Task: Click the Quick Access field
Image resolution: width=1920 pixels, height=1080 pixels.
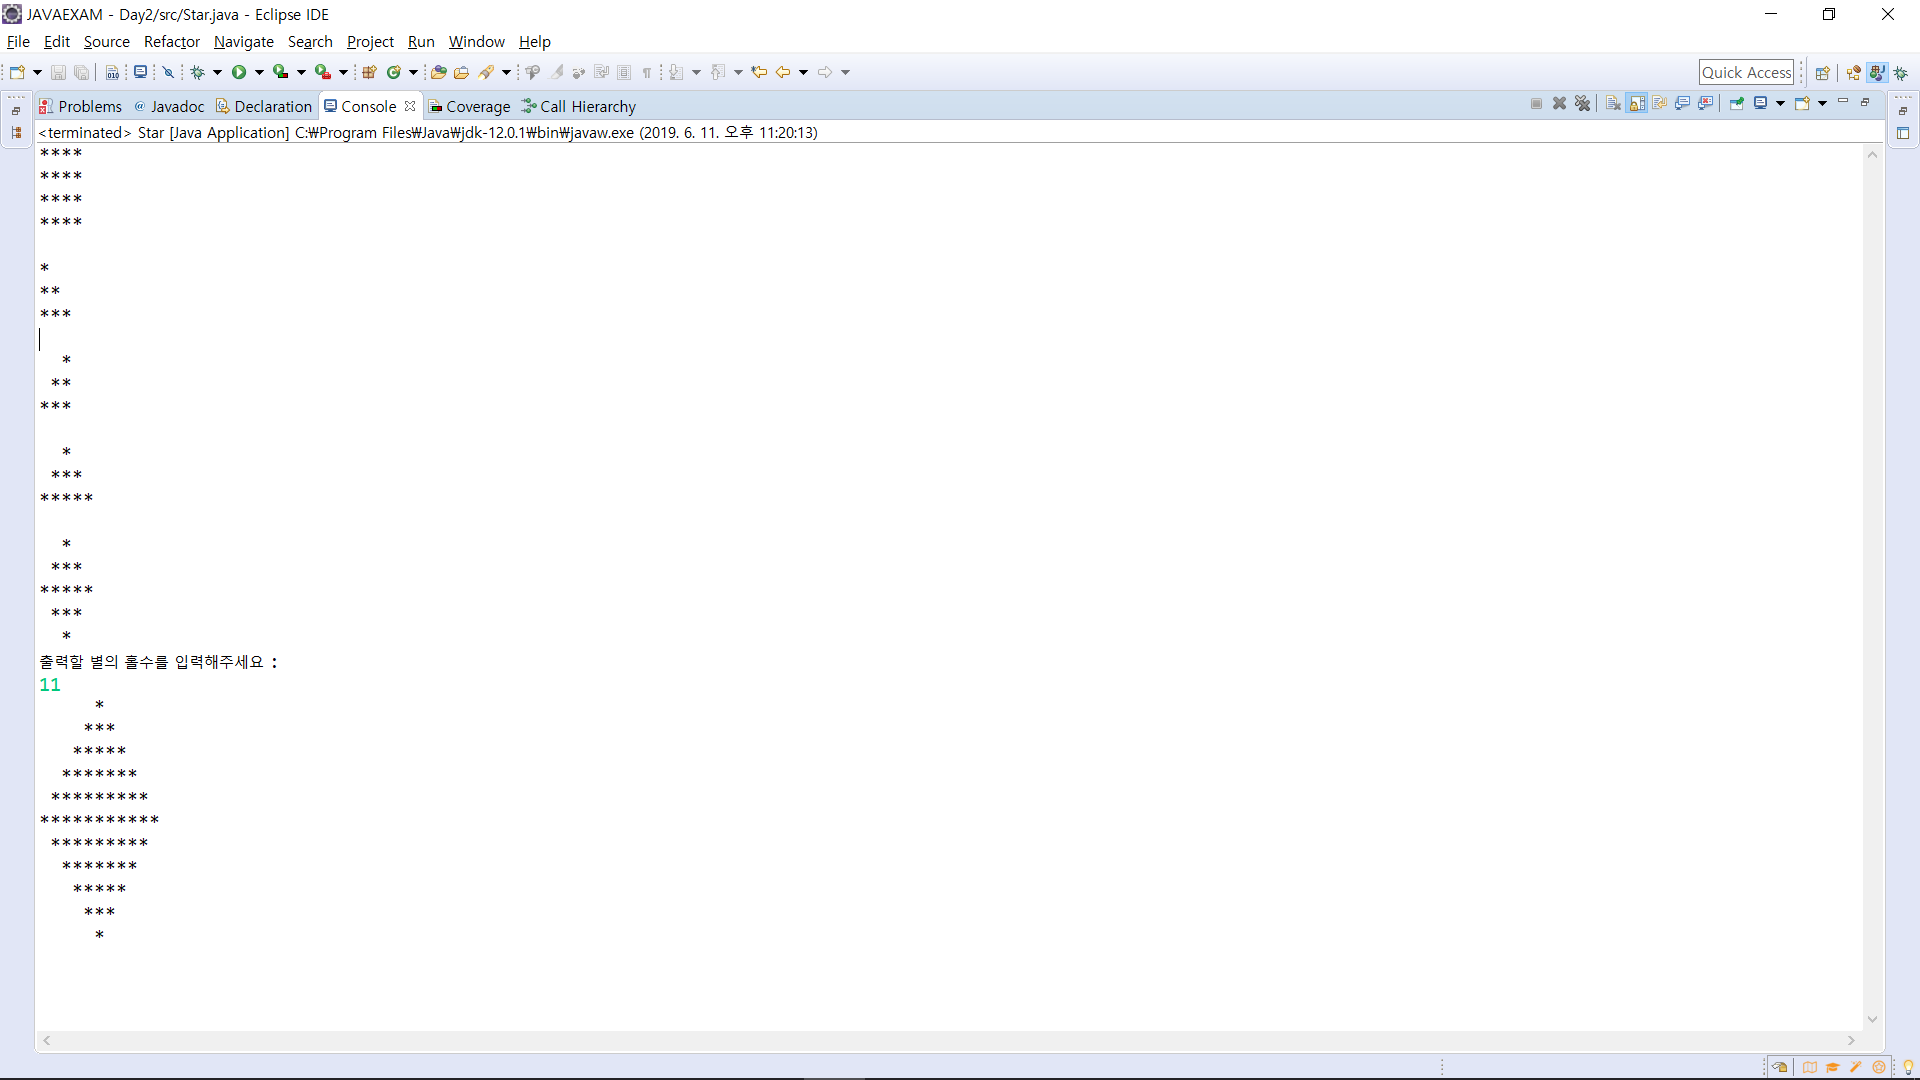Action: 1746,72
